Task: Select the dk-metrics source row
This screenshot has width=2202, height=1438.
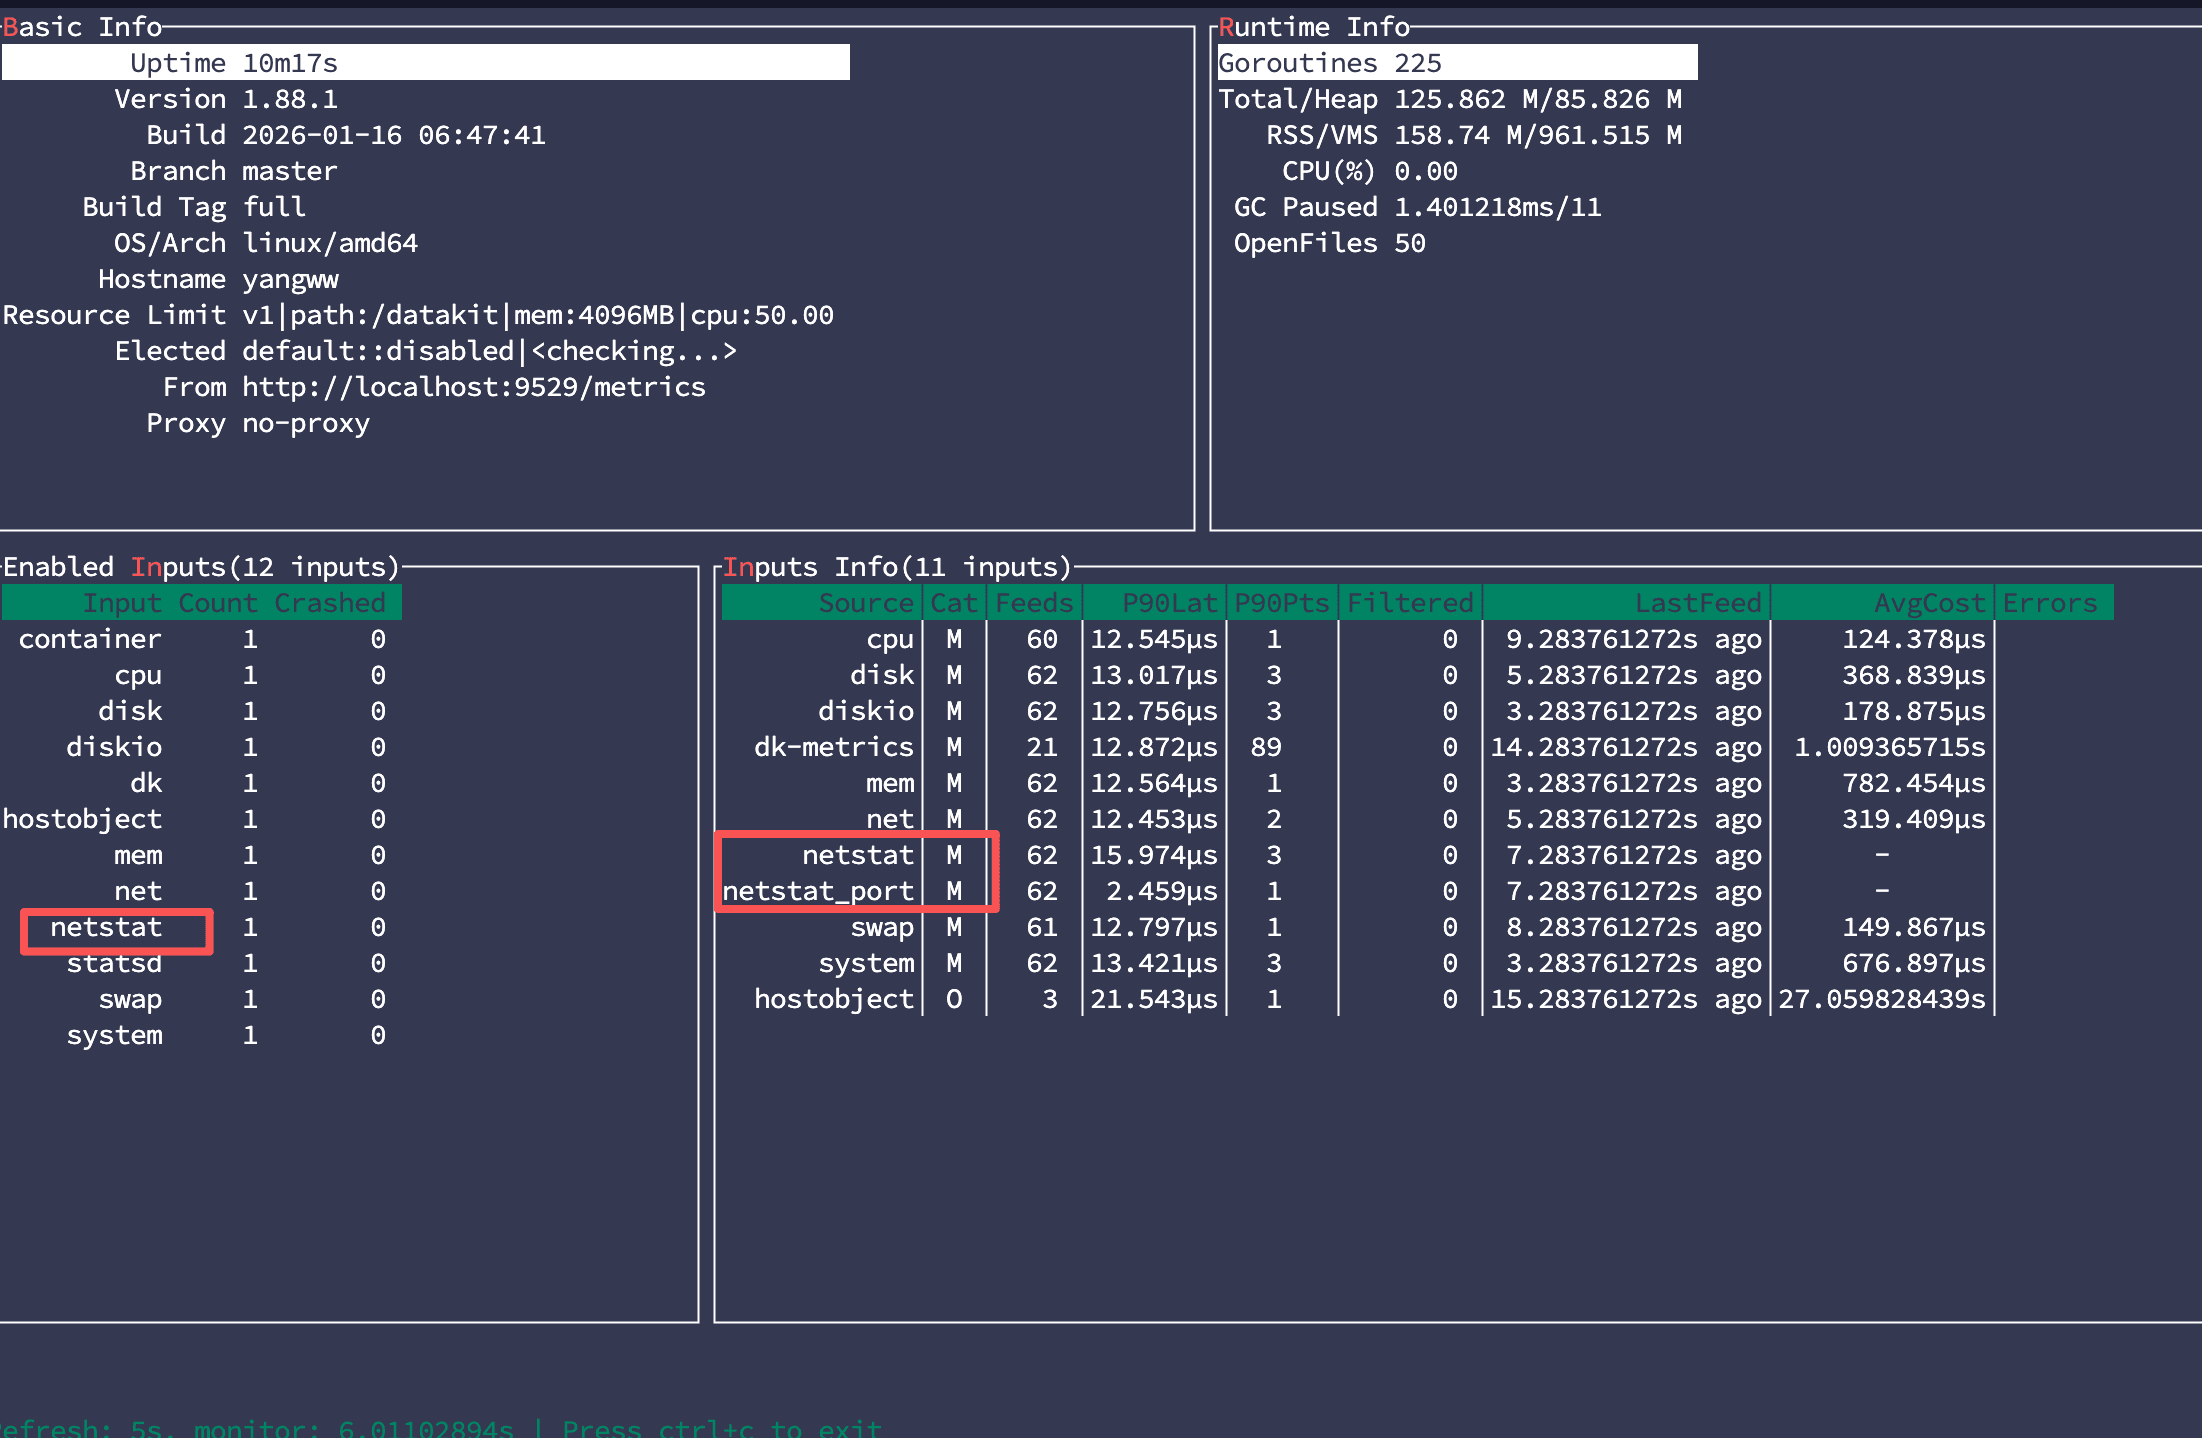Action: [833, 748]
